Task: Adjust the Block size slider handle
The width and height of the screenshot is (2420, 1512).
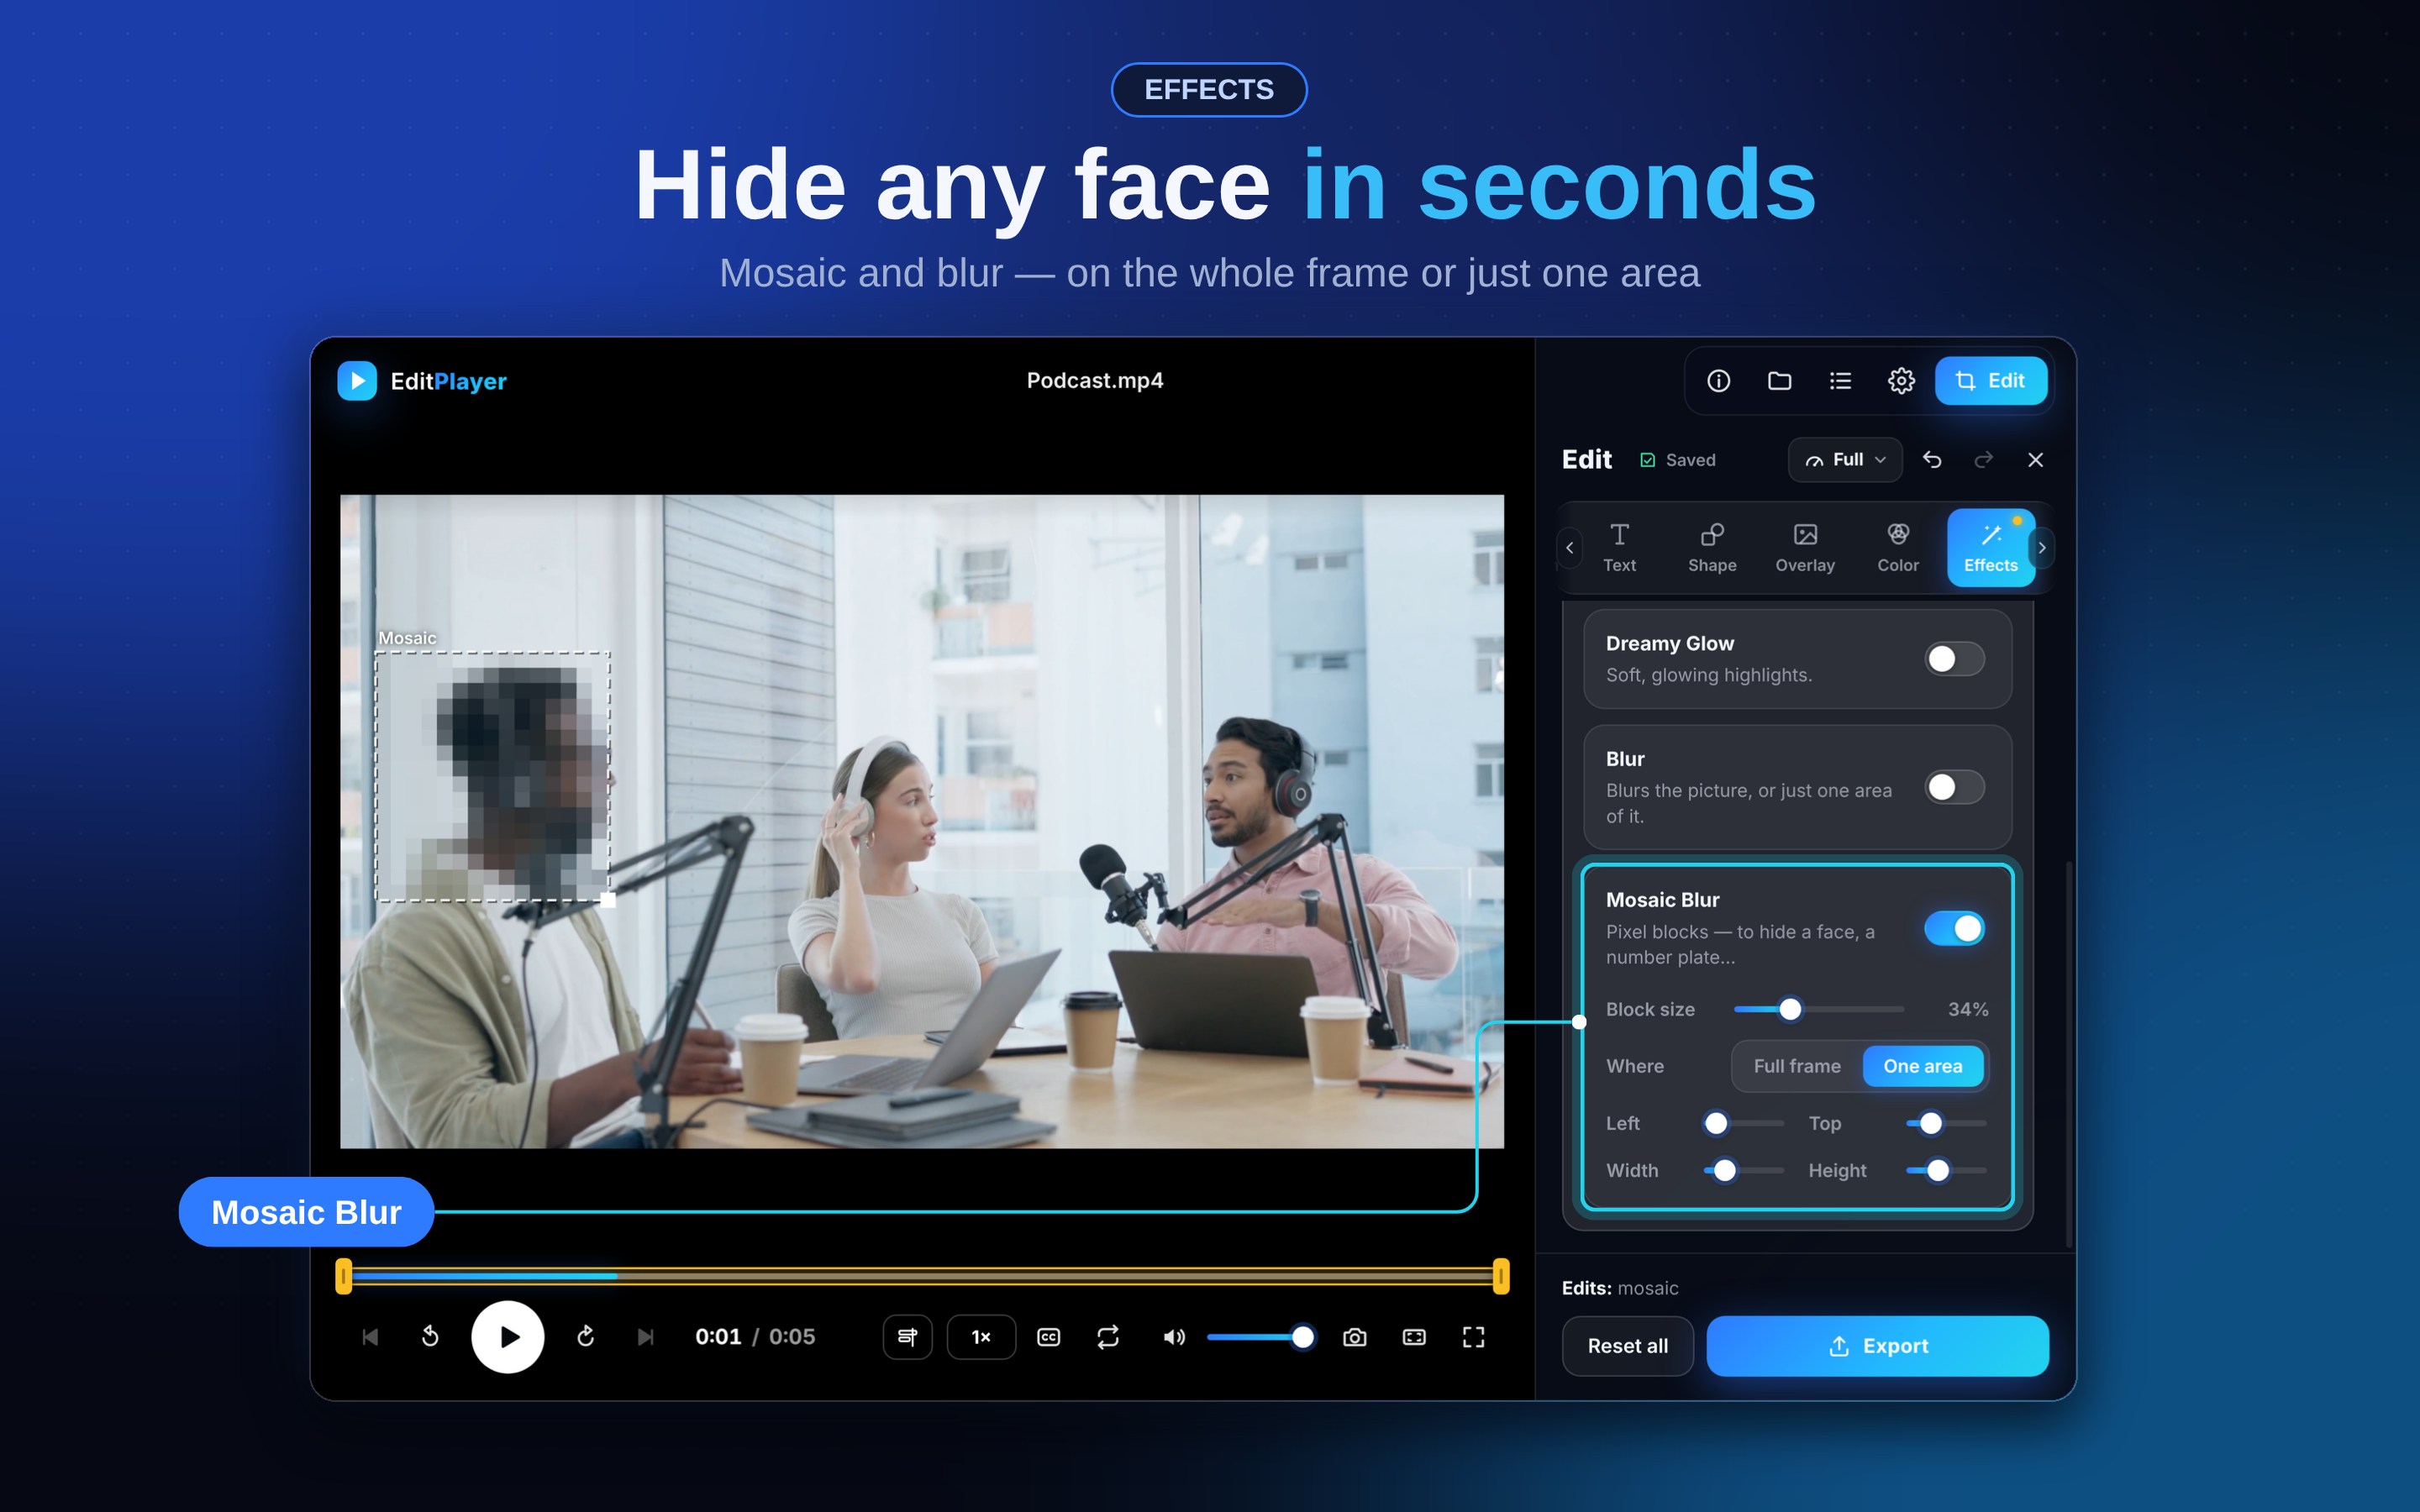Action: 1790,1009
